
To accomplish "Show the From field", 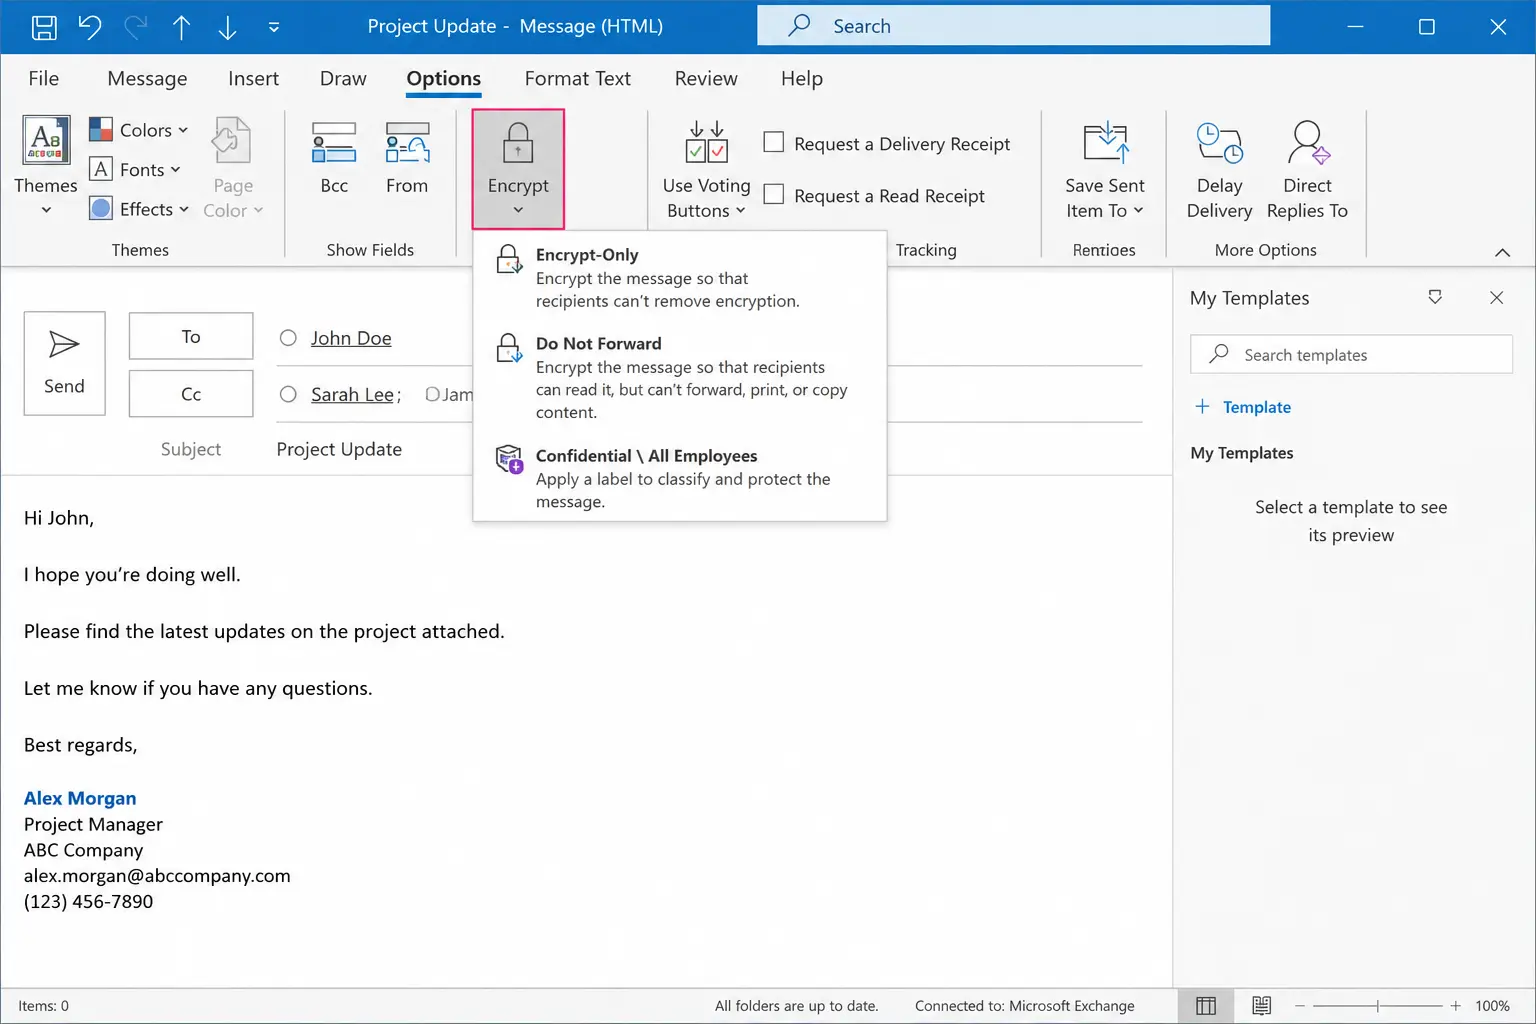I will click(x=407, y=158).
